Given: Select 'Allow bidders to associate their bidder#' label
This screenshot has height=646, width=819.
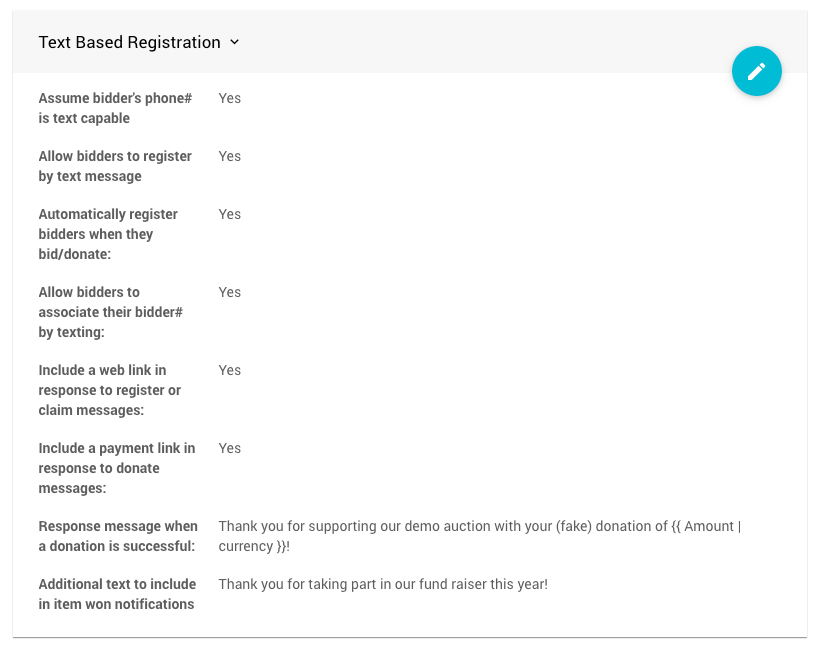Looking at the screenshot, I should 110,312.
